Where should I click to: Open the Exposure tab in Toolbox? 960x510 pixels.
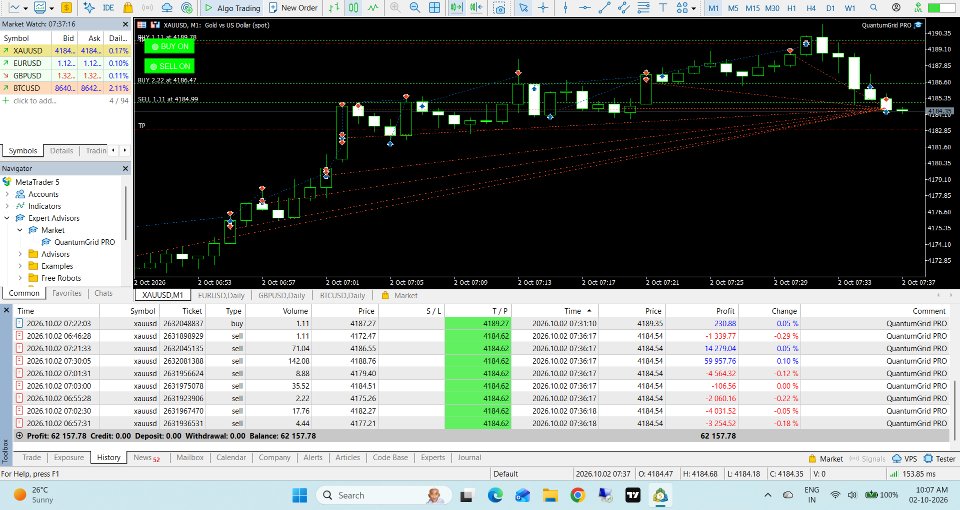tap(69, 457)
